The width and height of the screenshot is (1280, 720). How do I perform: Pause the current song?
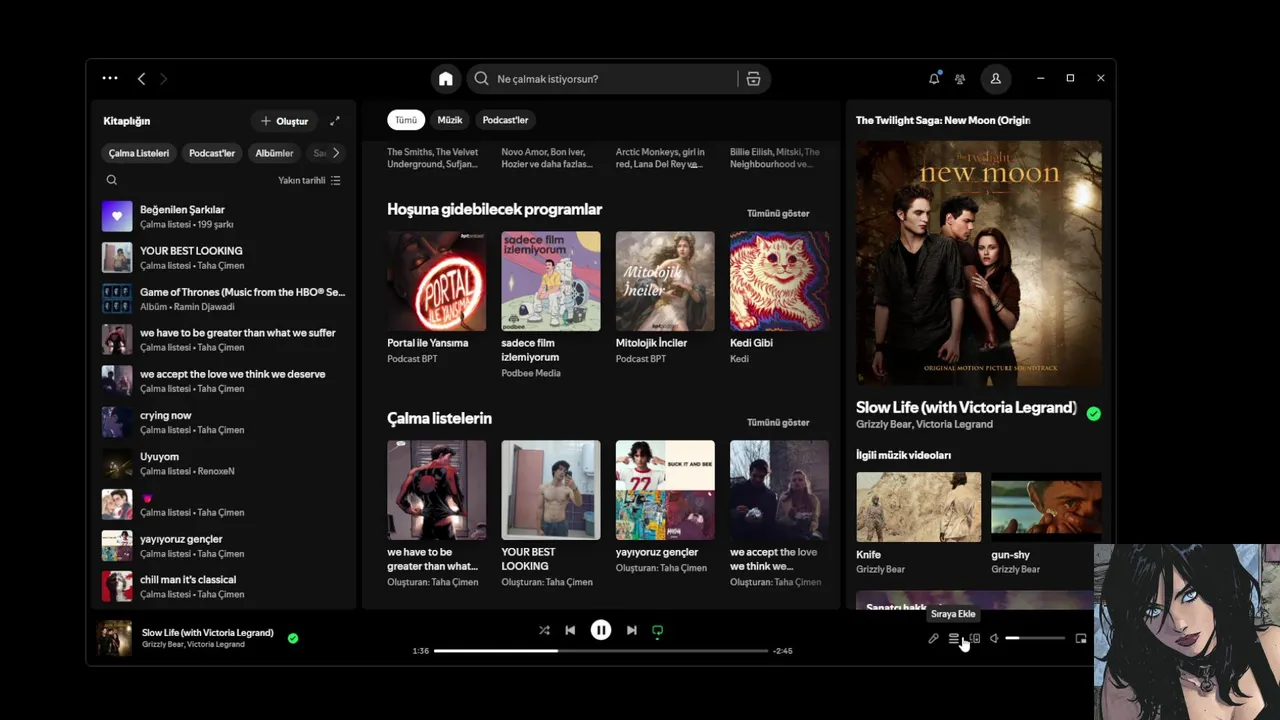point(601,630)
